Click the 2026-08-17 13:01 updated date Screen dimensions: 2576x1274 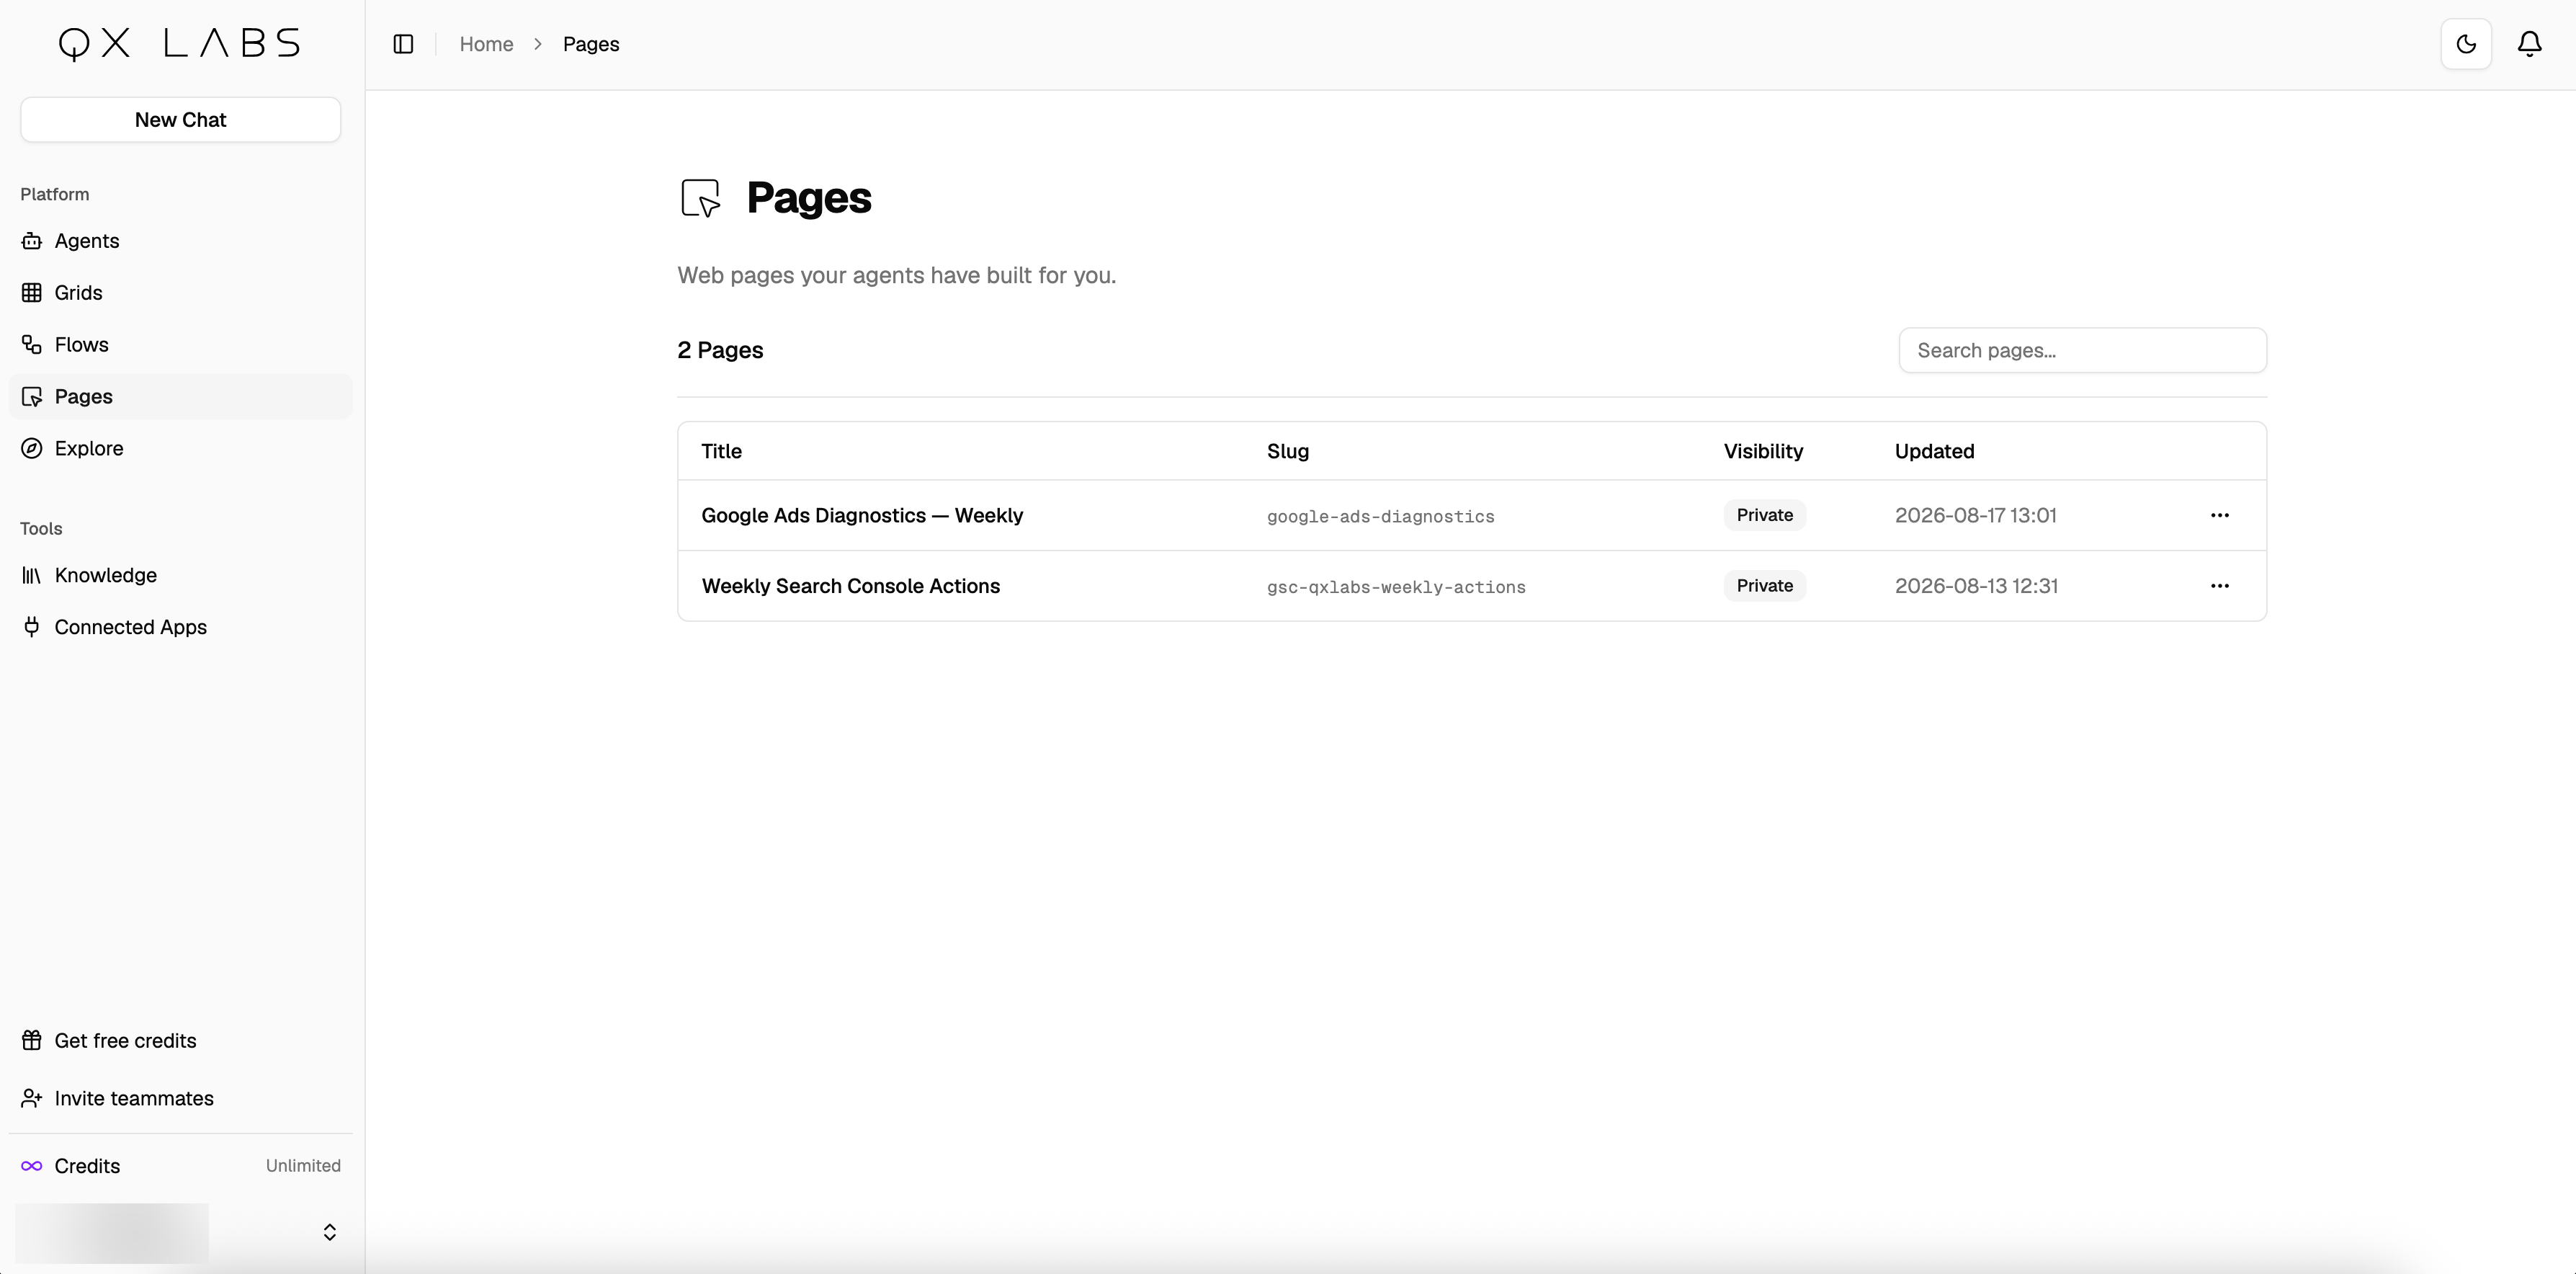click(x=1975, y=516)
